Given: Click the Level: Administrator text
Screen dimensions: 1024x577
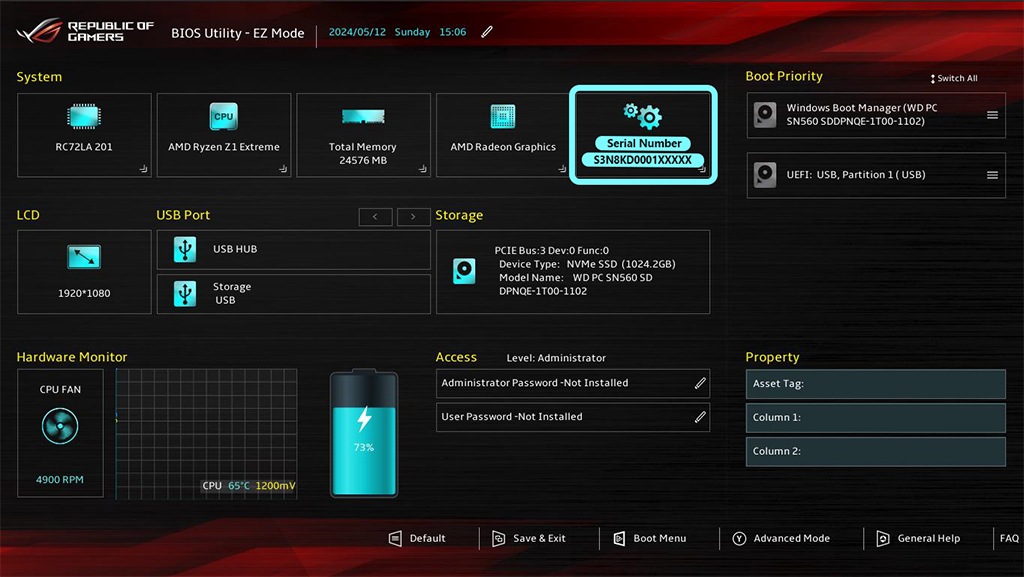Looking at the screenshot, I should 556,358.
